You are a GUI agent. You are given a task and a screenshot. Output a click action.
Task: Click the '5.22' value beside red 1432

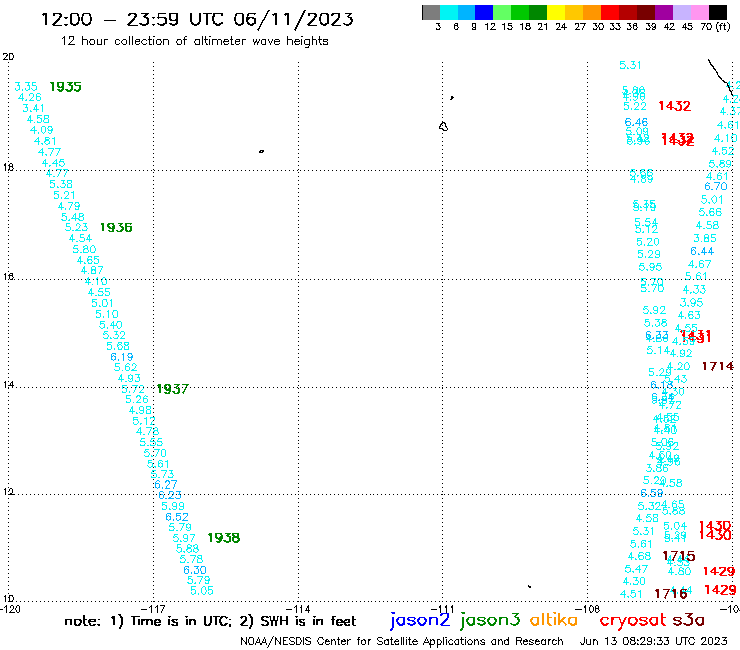click(x=635, y=107)
